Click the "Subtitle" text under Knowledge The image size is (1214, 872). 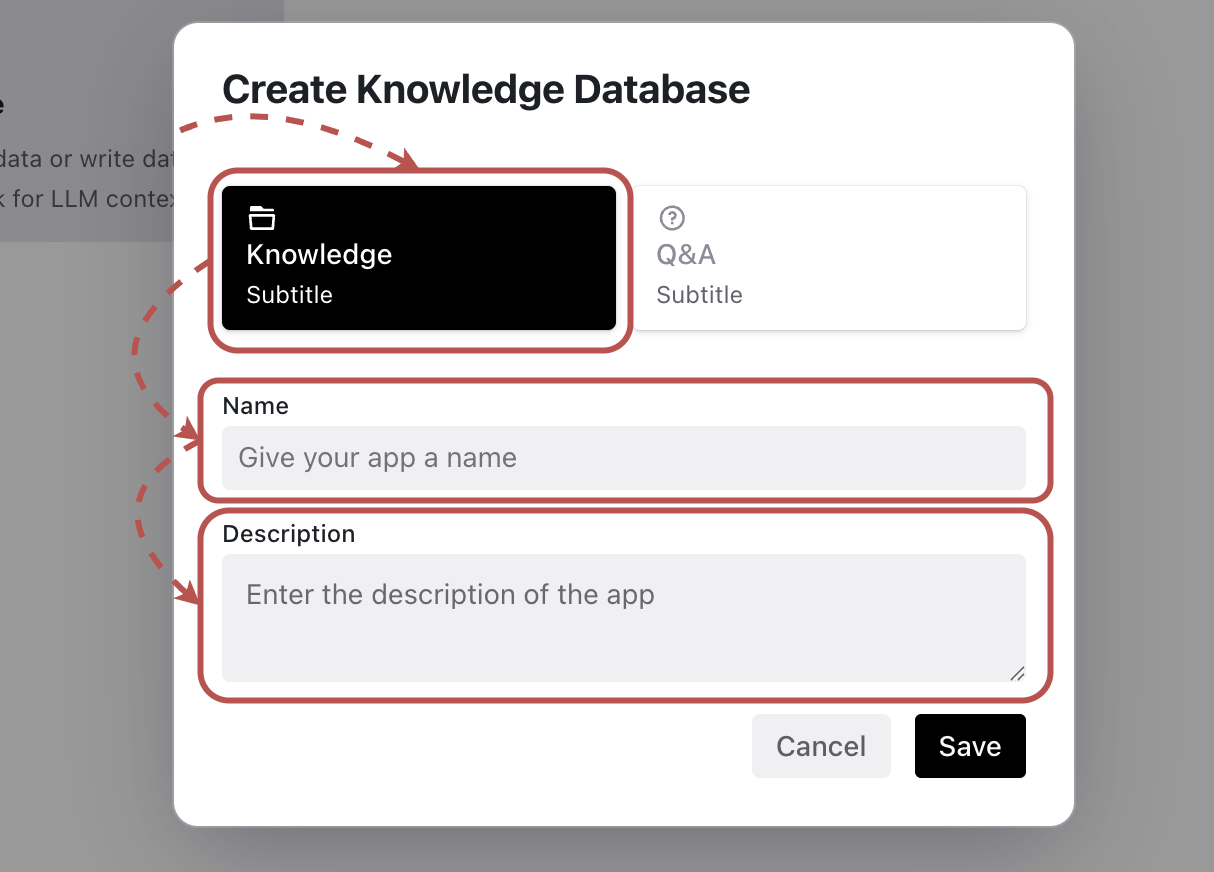(x=289, y=295)
